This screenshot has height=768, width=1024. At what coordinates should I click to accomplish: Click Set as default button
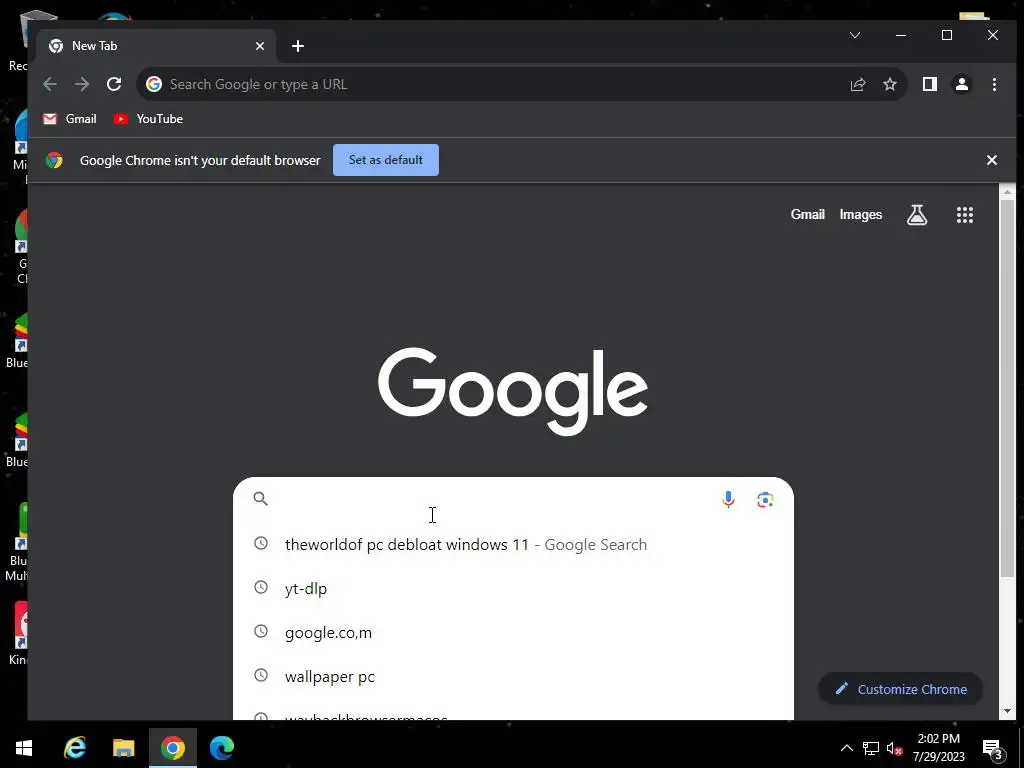point(386,160)
